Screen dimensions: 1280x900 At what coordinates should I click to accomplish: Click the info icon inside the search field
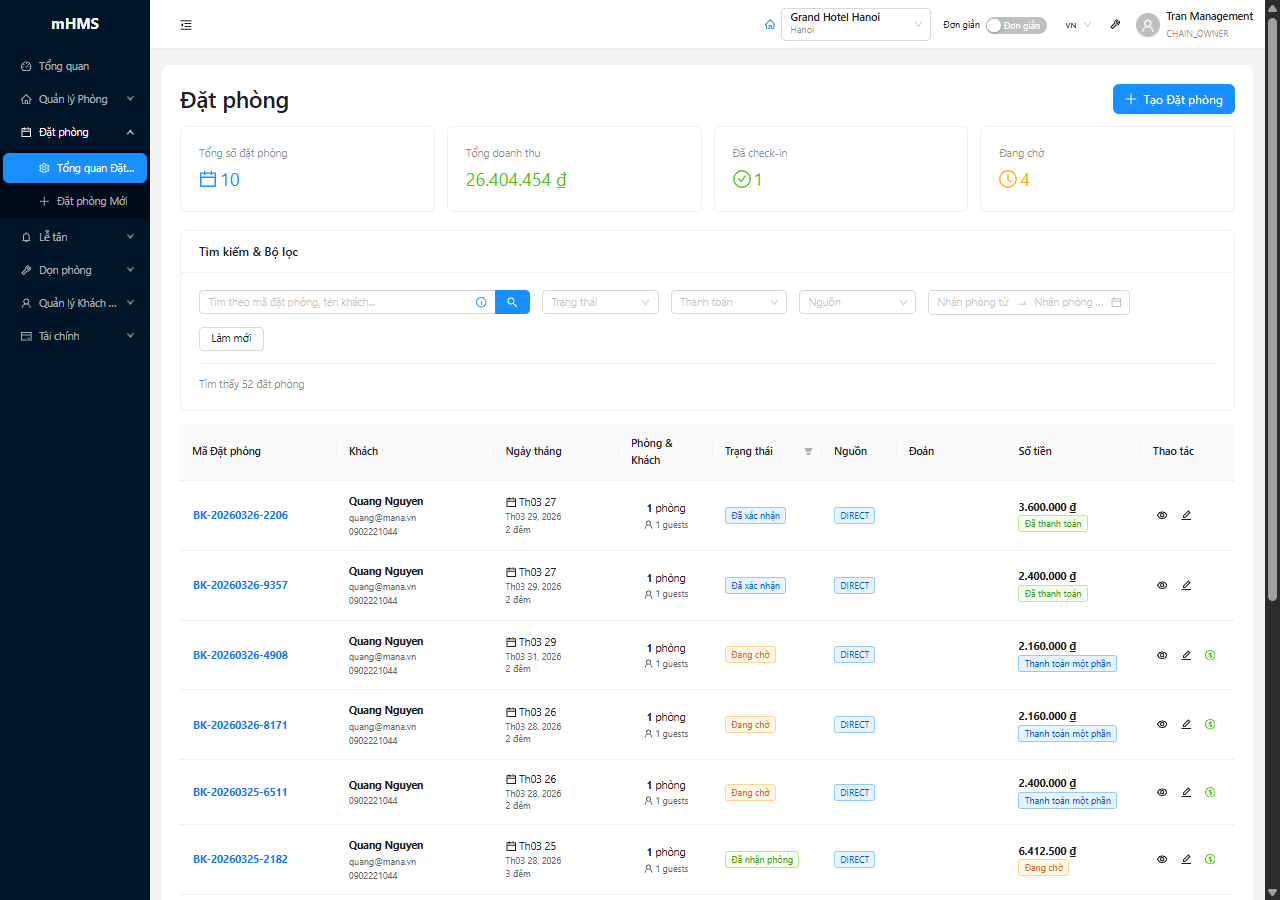pos(481,302)
